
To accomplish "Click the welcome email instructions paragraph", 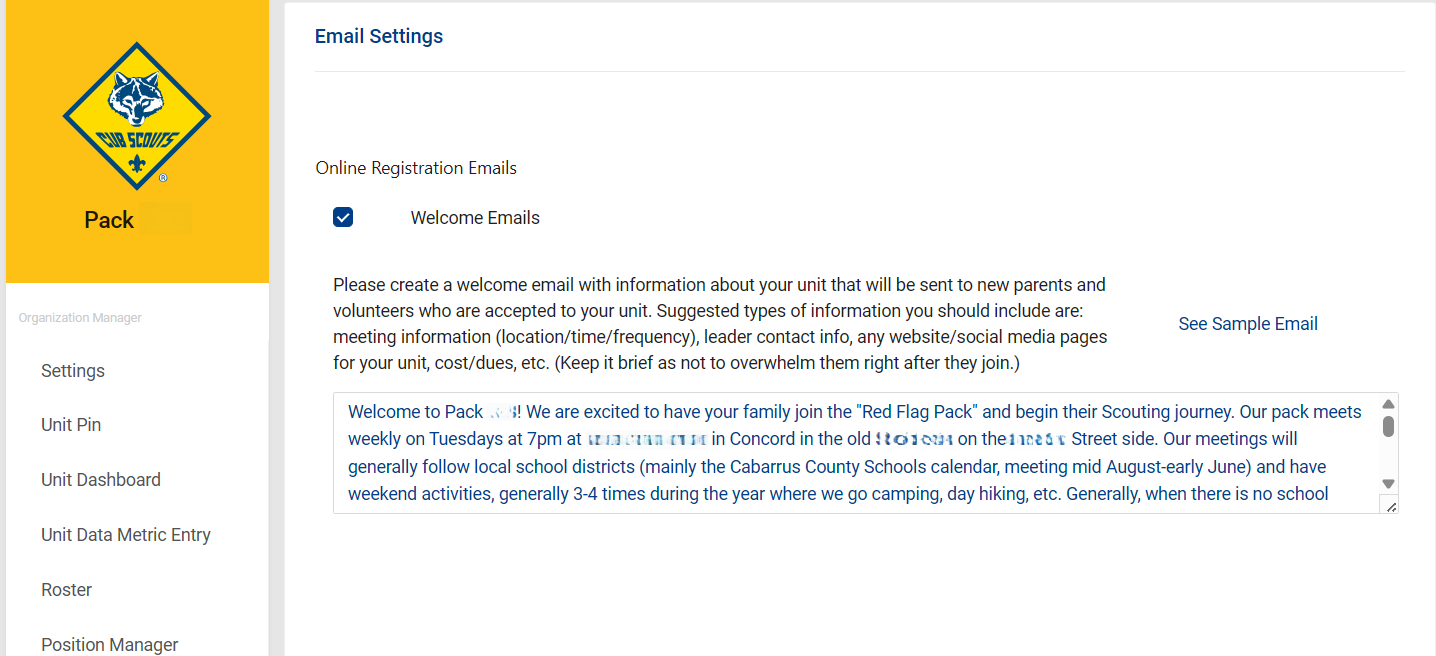I will (720, 324).
